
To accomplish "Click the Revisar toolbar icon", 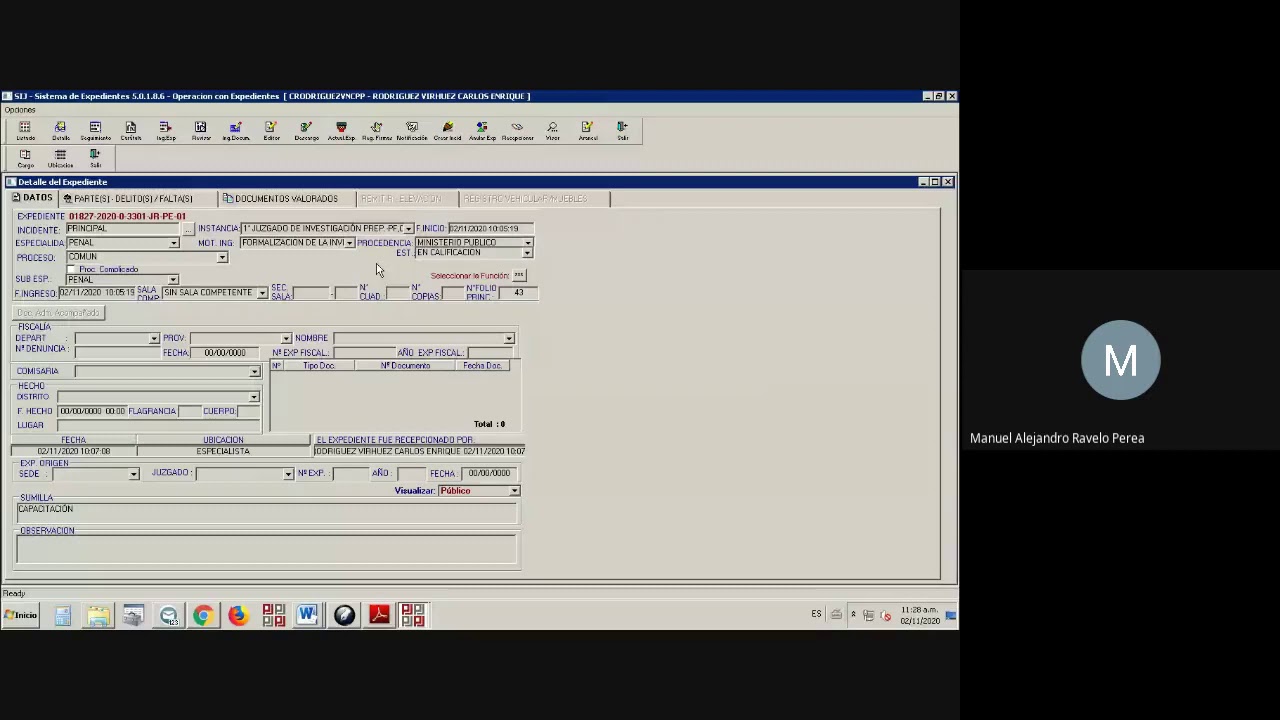I will pyautogui.click(x=201, y=131).
